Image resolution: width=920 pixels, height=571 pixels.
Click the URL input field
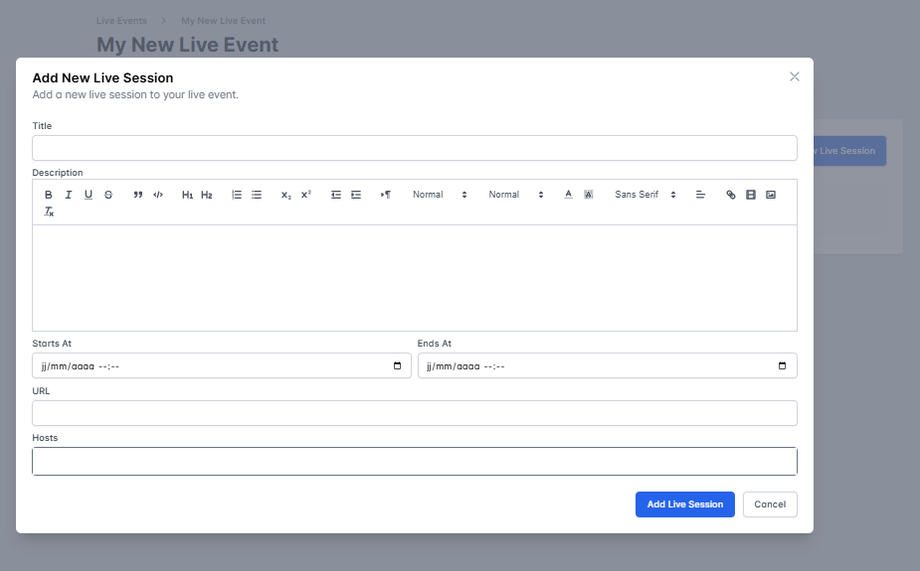[x=415, y=413]
